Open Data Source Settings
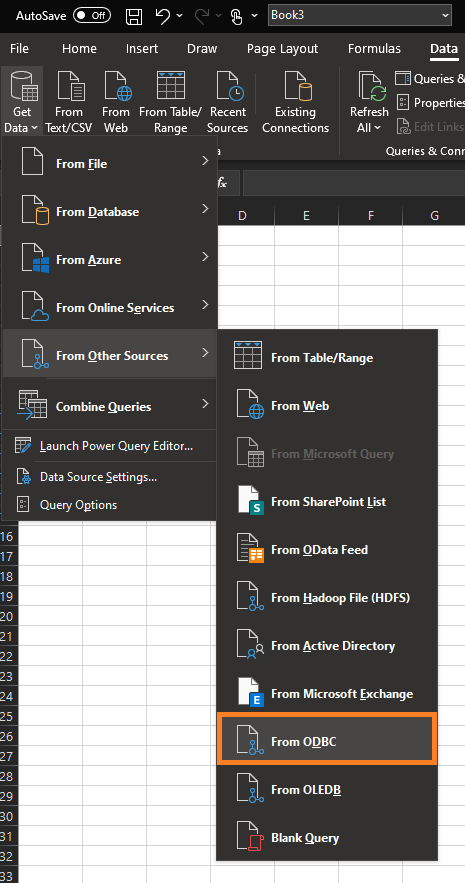 click(110, 477)
